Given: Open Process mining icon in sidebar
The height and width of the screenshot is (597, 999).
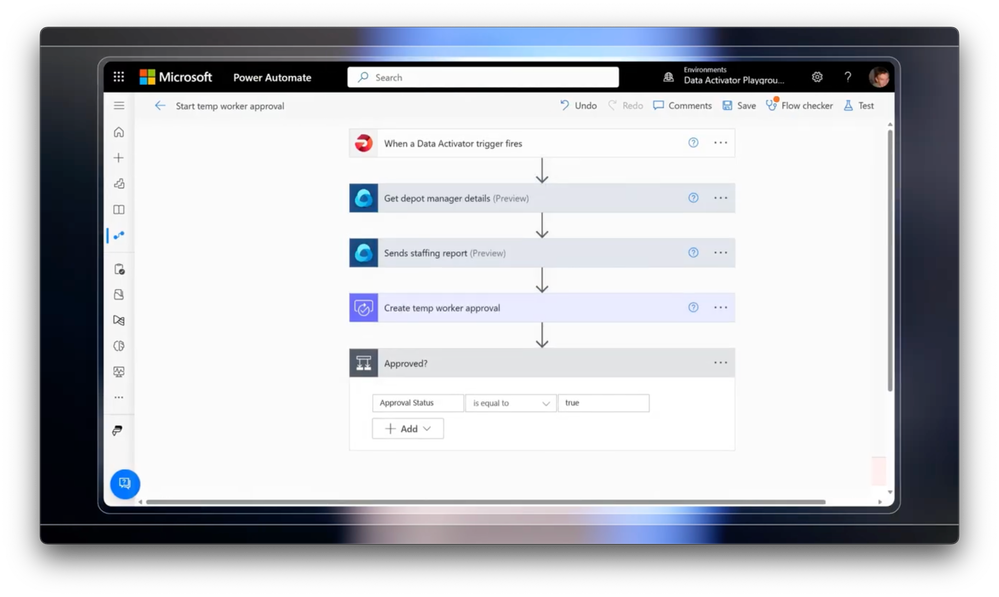Looking at the screenshot, I should [x=119, y=320].
